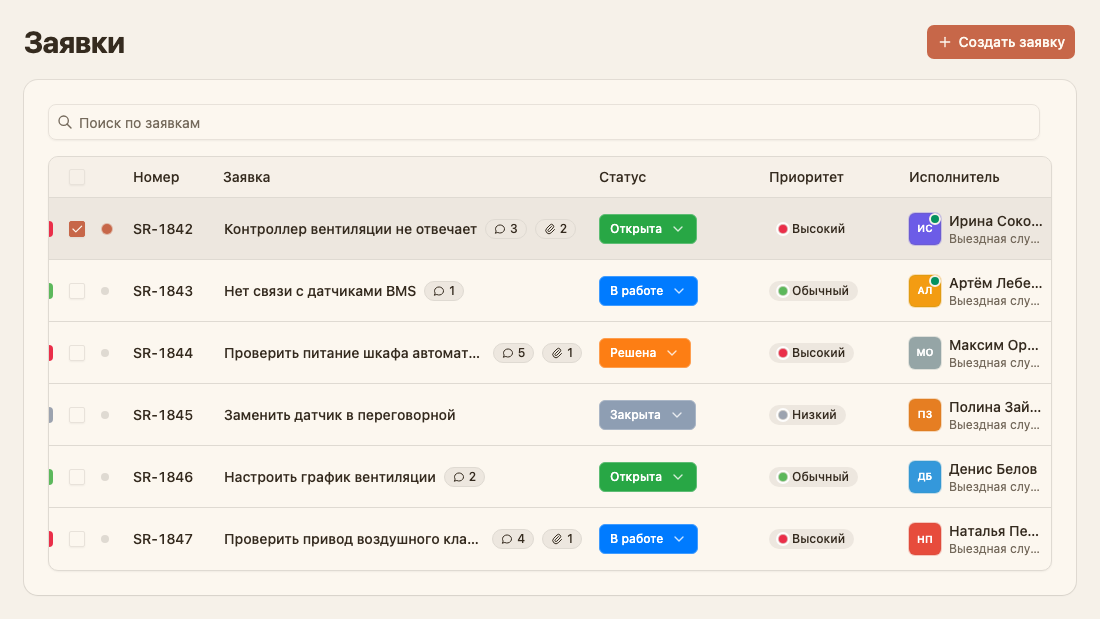1100x619 pixels.
Task: Open ticket Проверить питание шкафа автомат...
Action: (352, 353)
